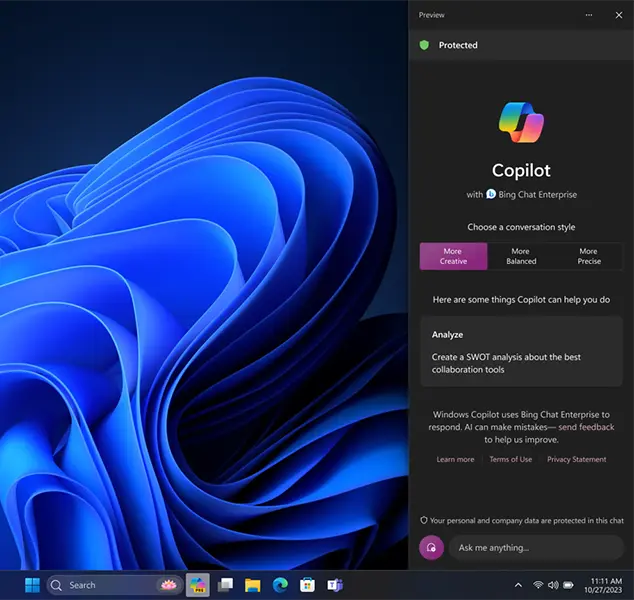This screenshot has height=600, width=634.
Task: Select the More Precise conversation style
Action: pyautogui.click(x=589, y=256)
